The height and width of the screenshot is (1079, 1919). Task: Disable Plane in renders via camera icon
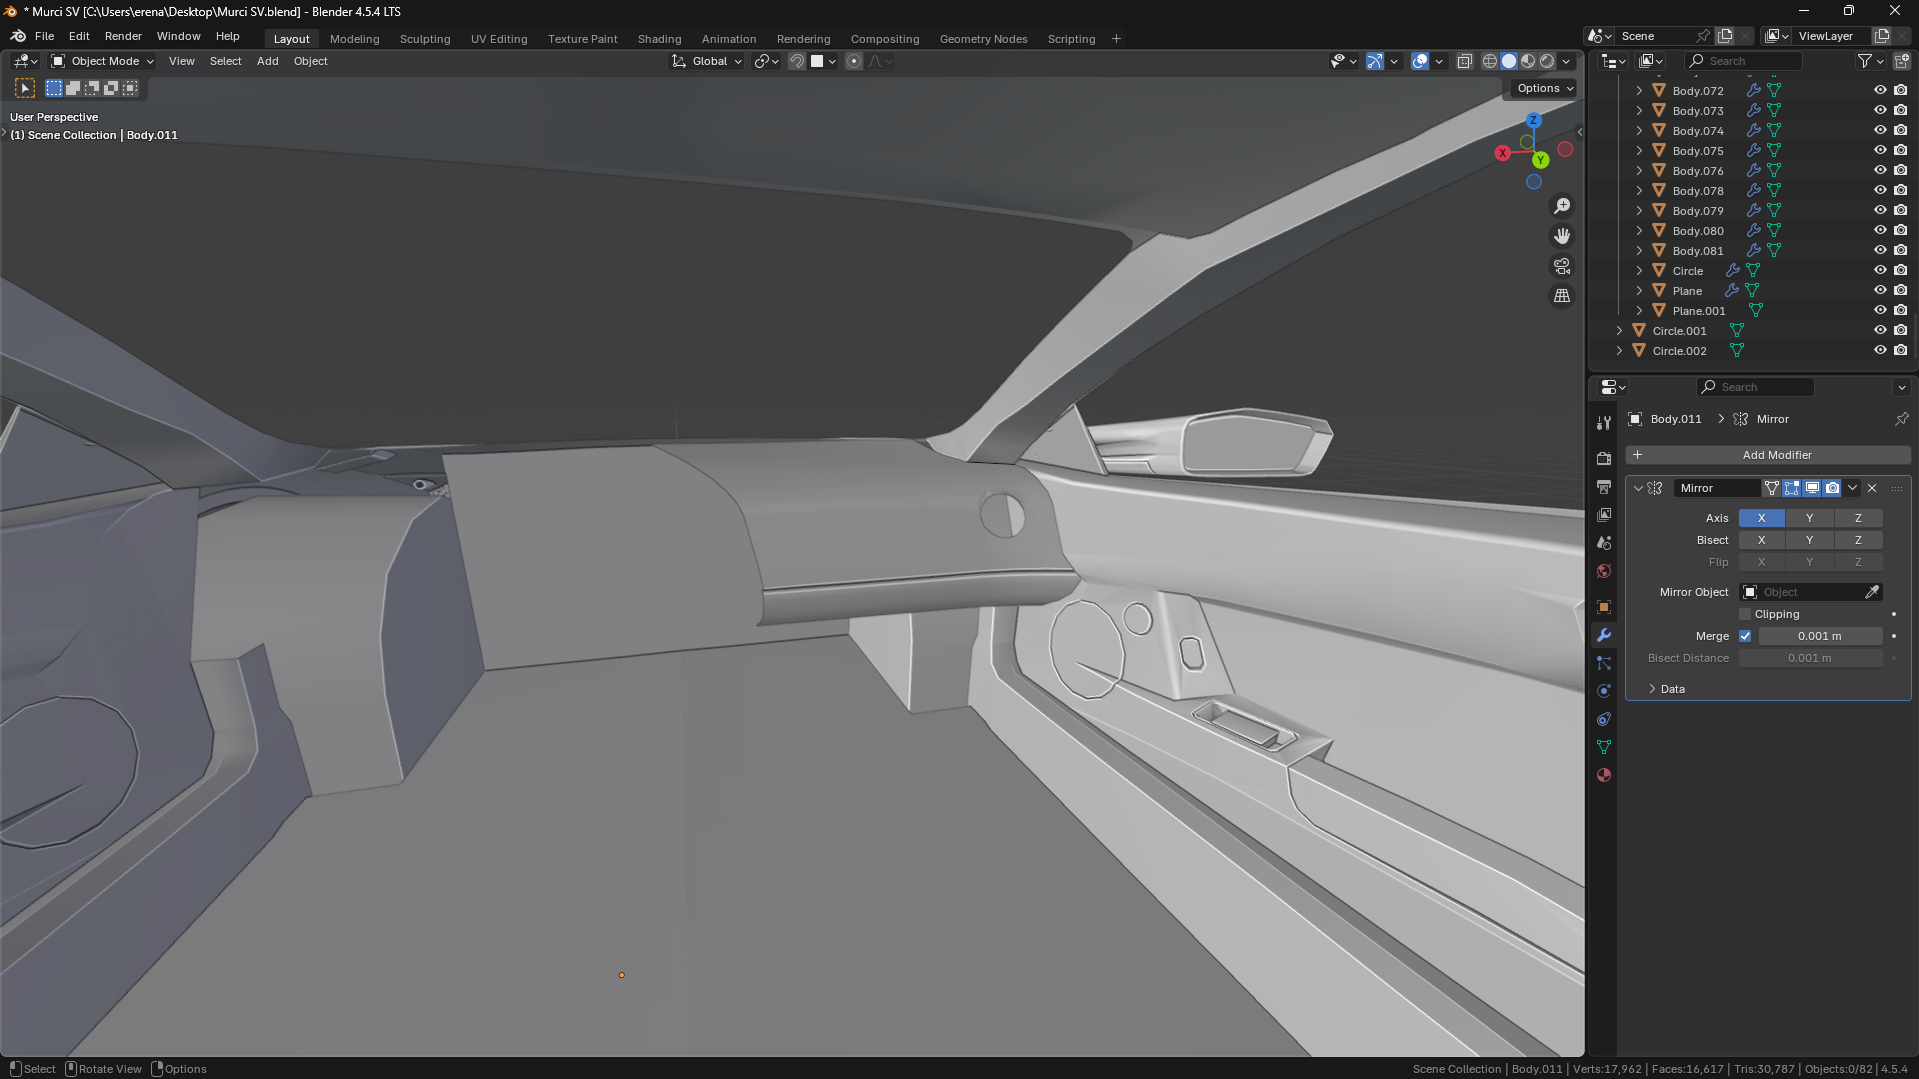coord(1900,290)
